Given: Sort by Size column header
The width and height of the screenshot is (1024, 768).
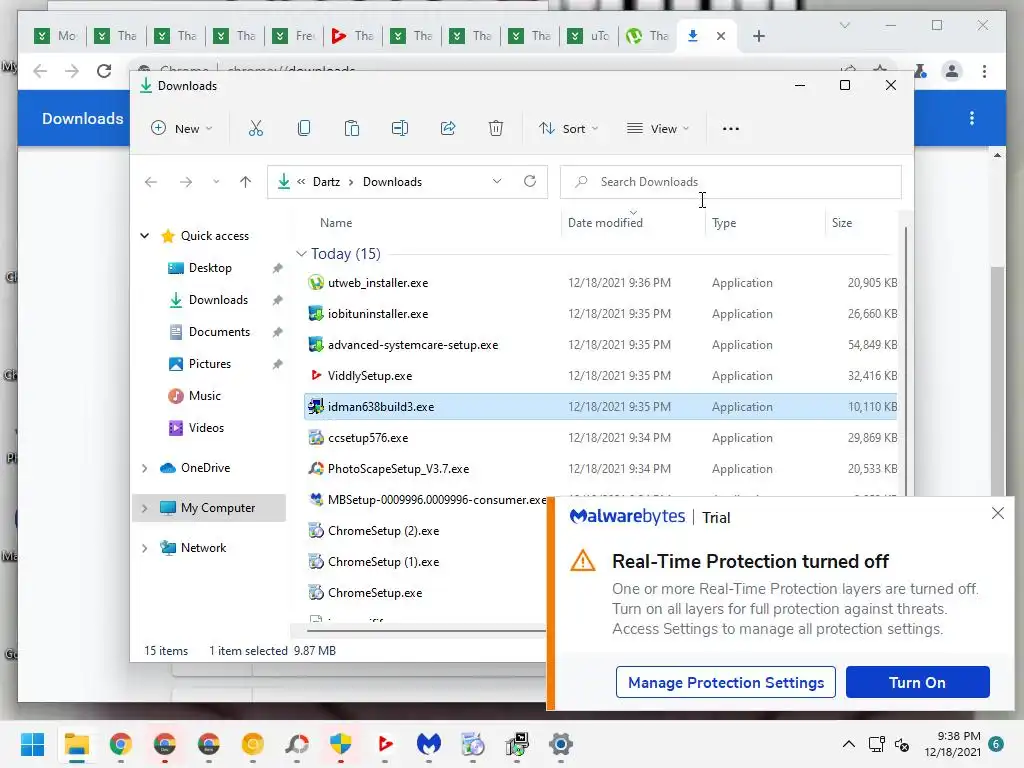Looking at the screenshot, I should tap(841, 223).
